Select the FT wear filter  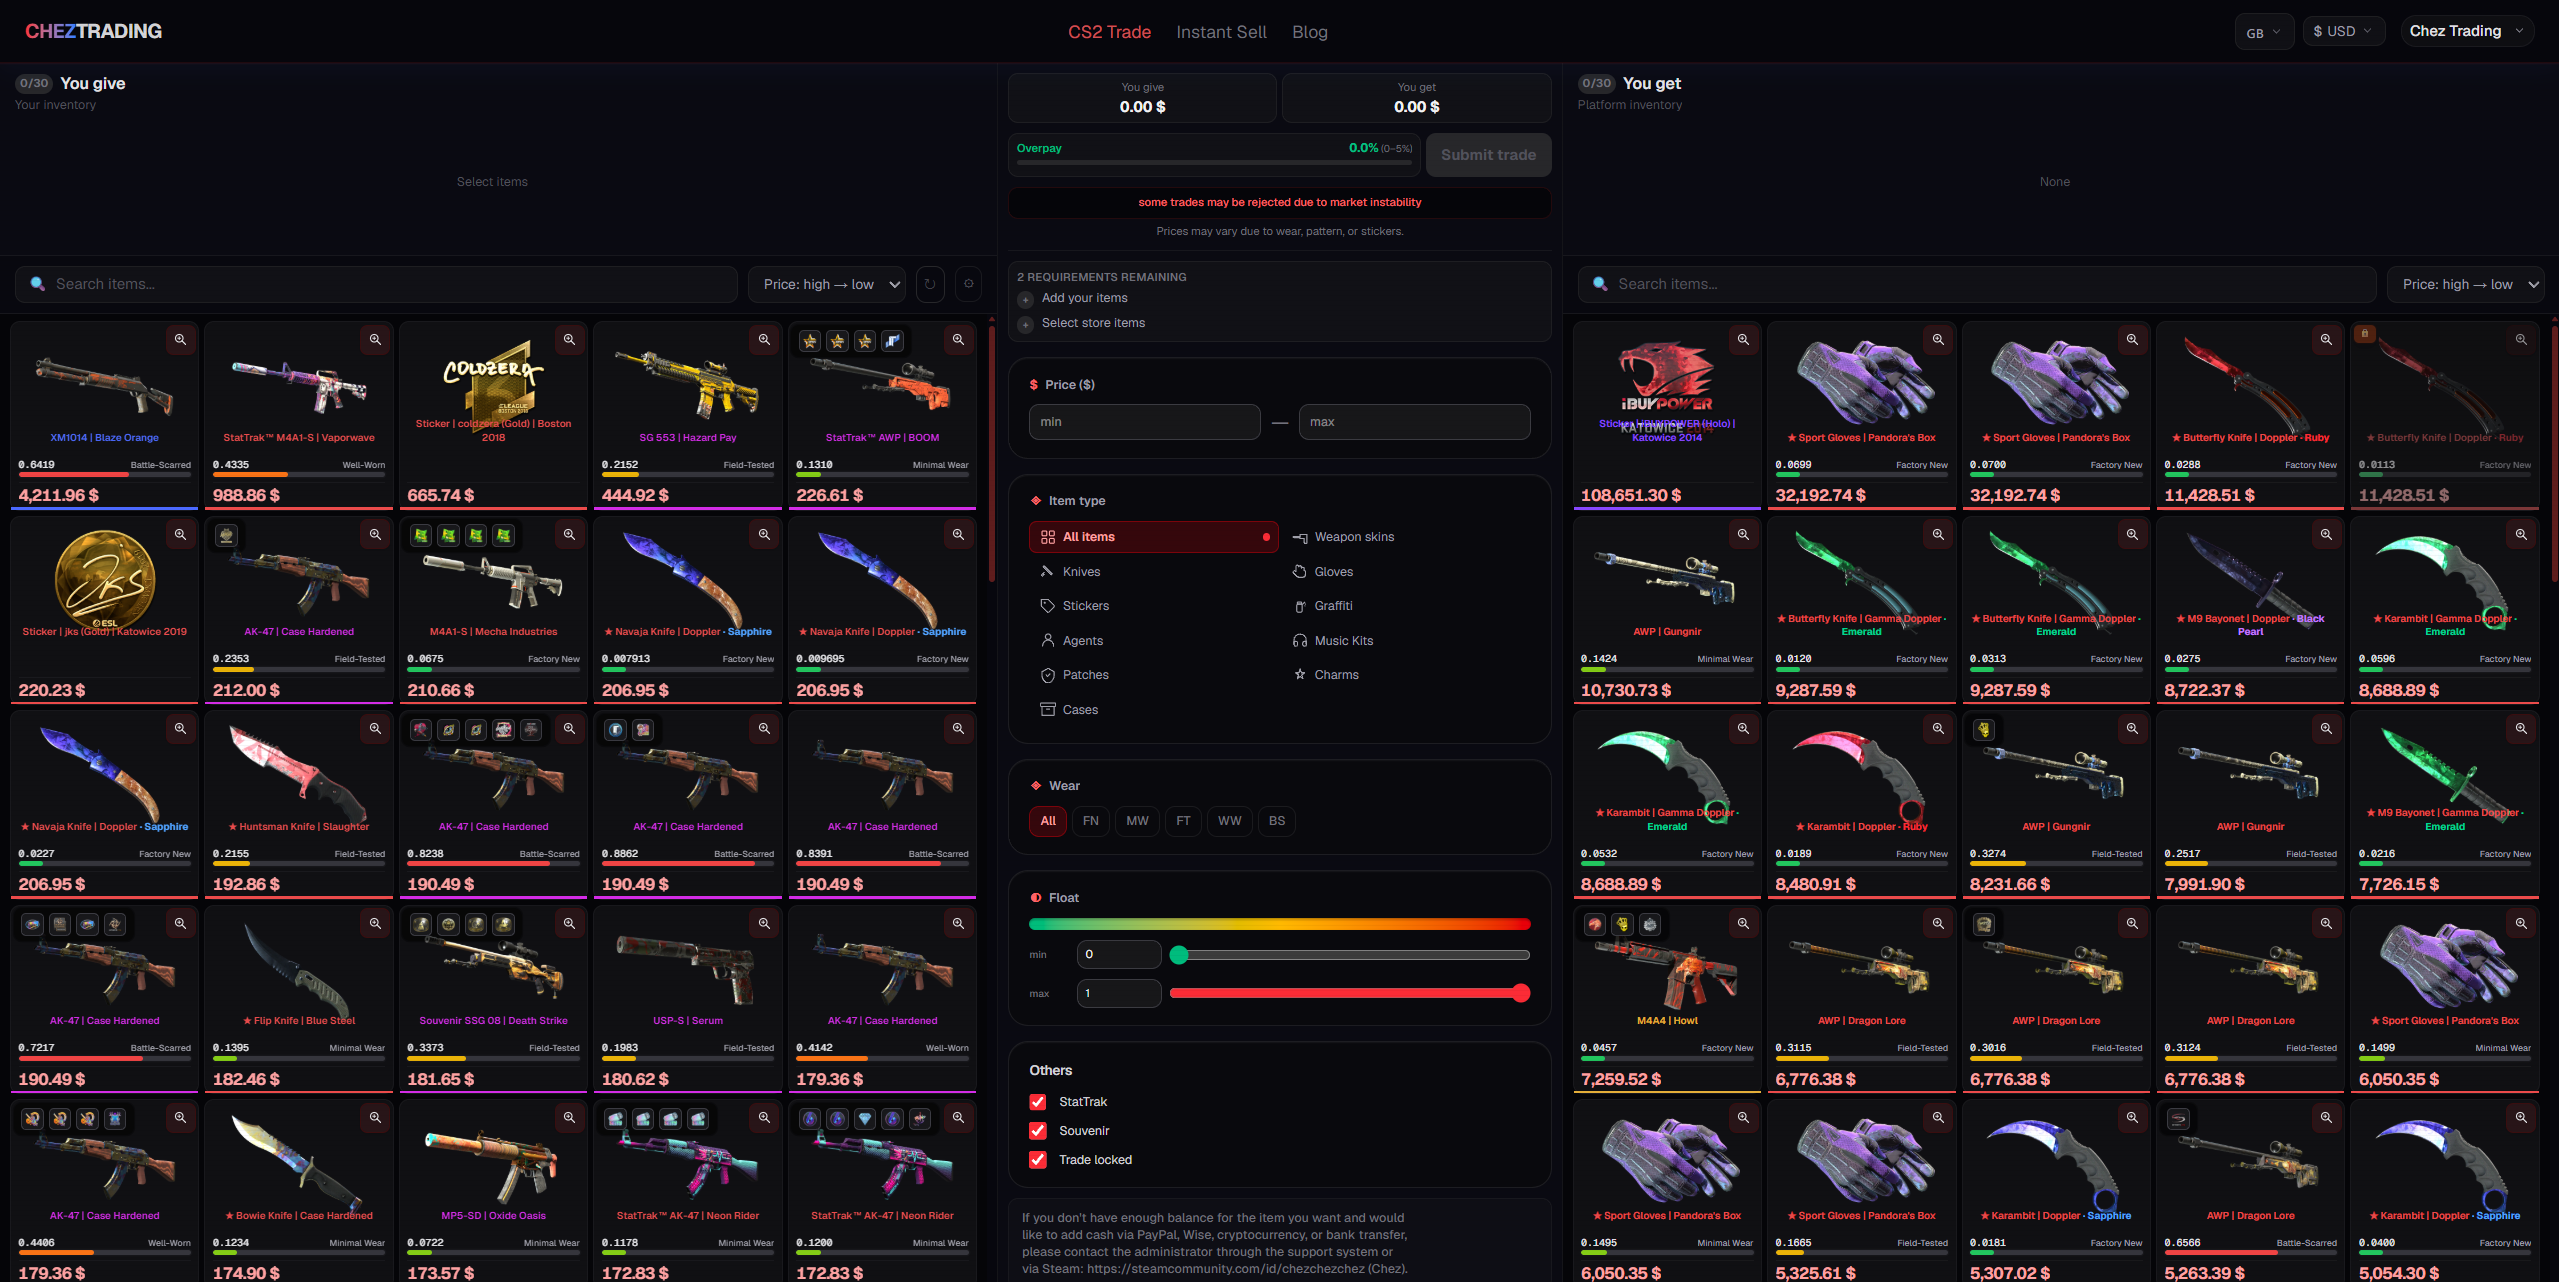click(x=1183, y=821)
